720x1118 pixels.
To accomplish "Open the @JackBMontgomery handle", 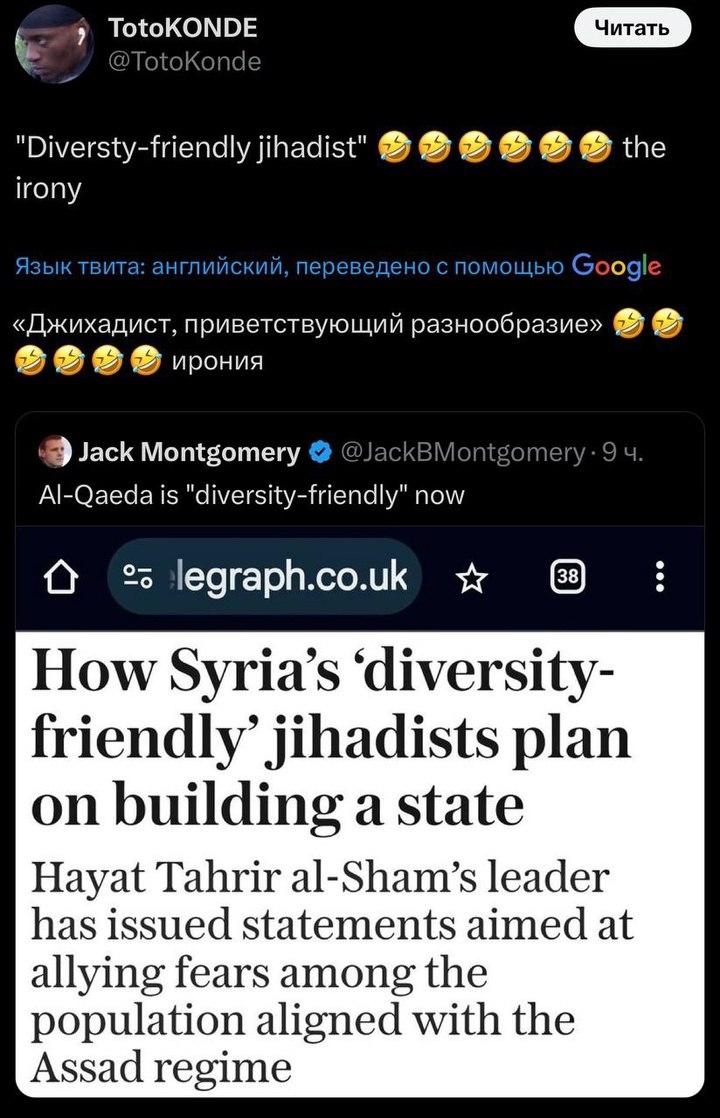I will point(463,452).
